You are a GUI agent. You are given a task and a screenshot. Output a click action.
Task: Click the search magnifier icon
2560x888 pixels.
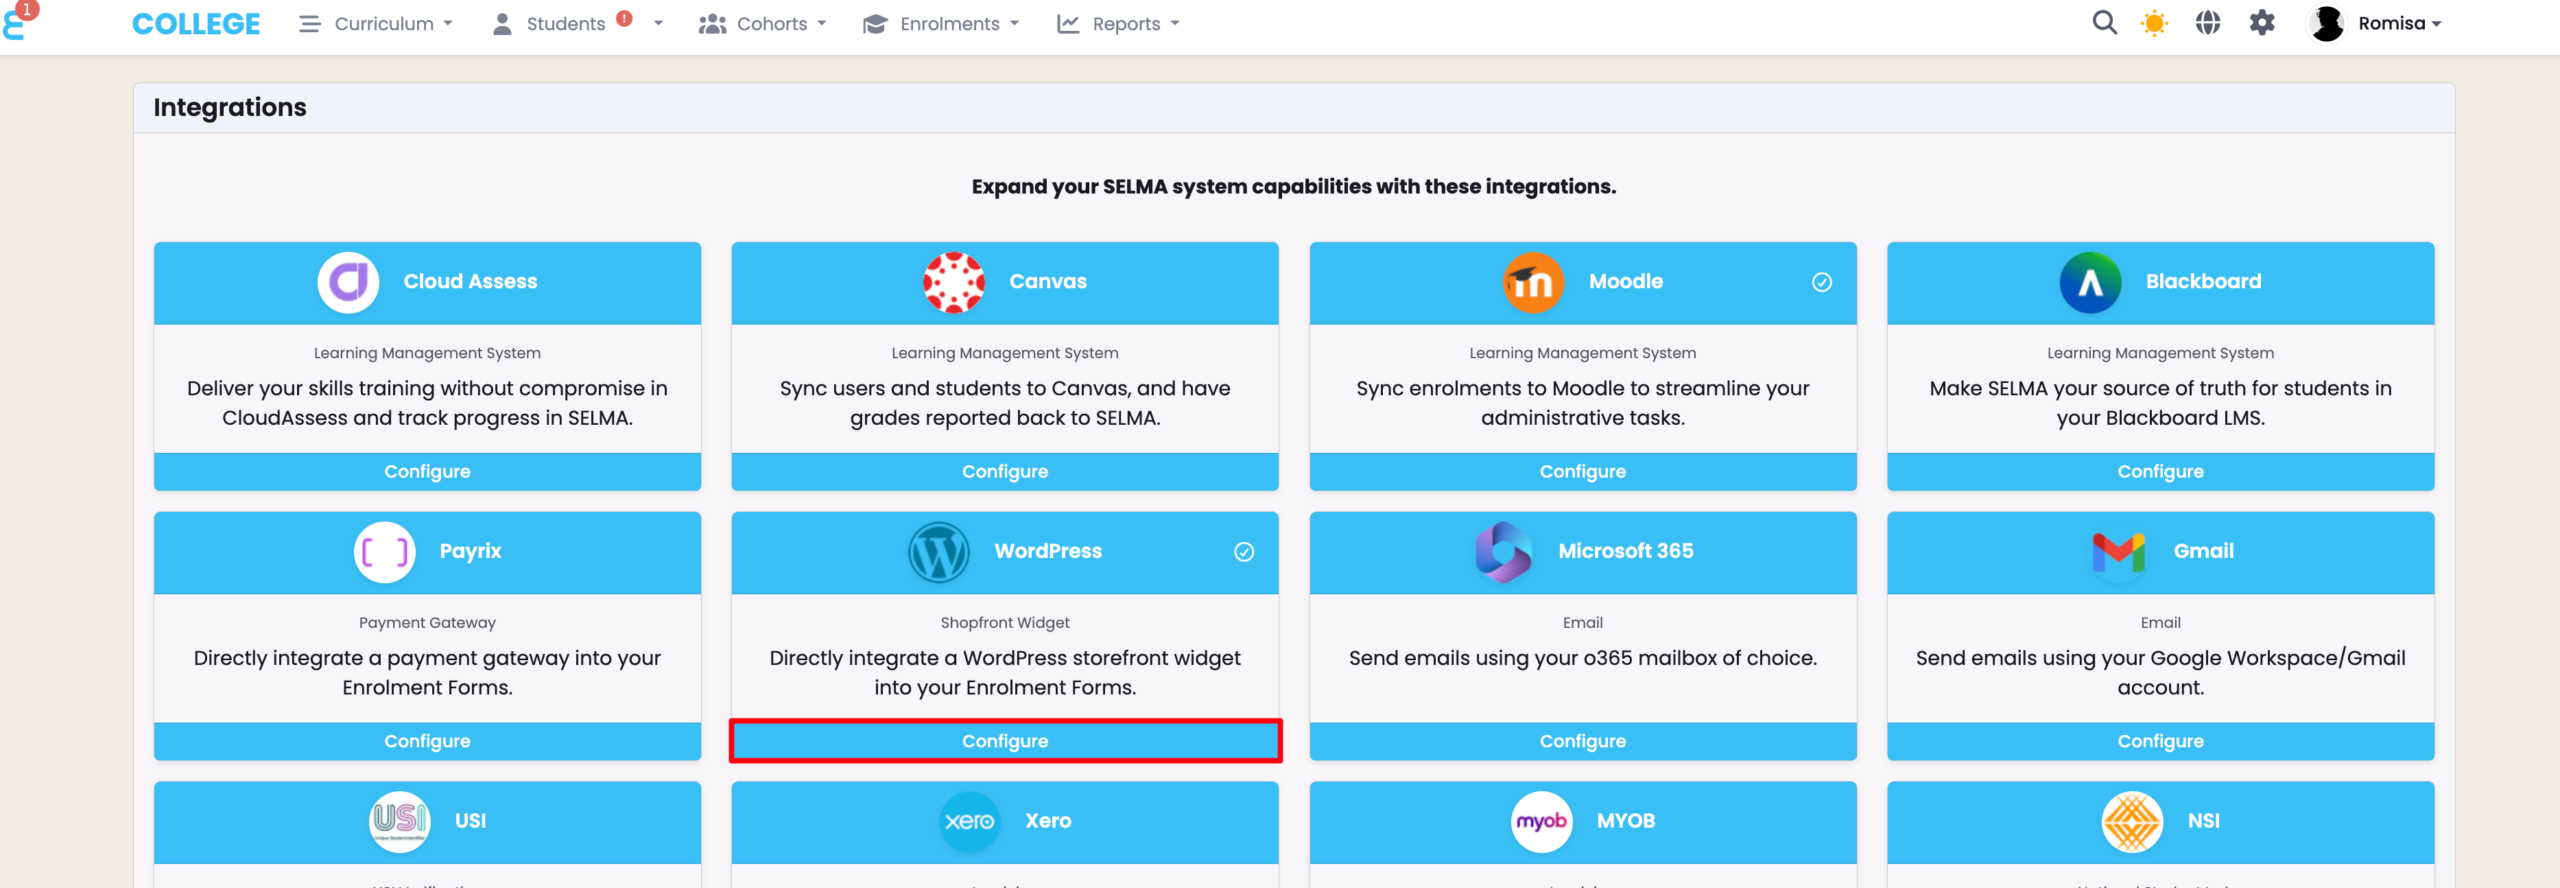click(2104, 23)
